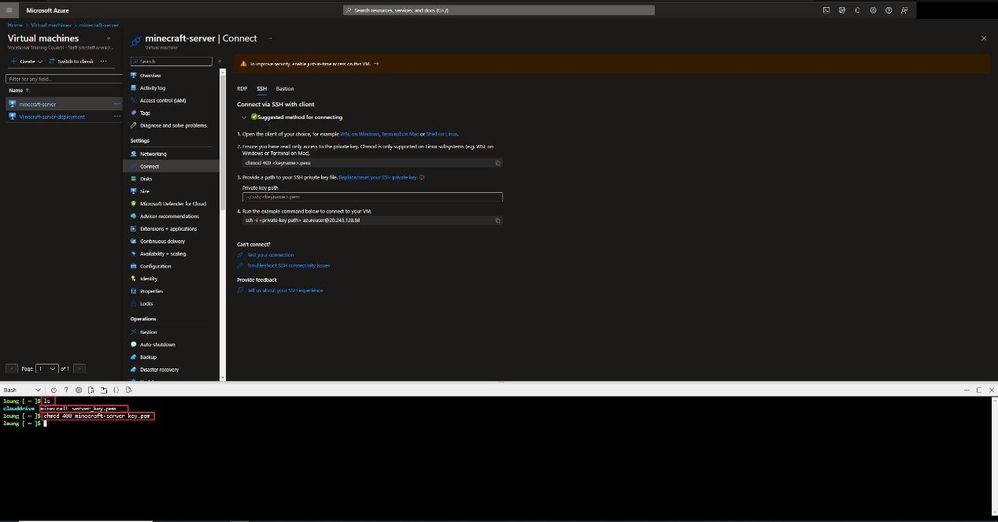
Task: Focus the global Search resources box
Action: point(498,10)
